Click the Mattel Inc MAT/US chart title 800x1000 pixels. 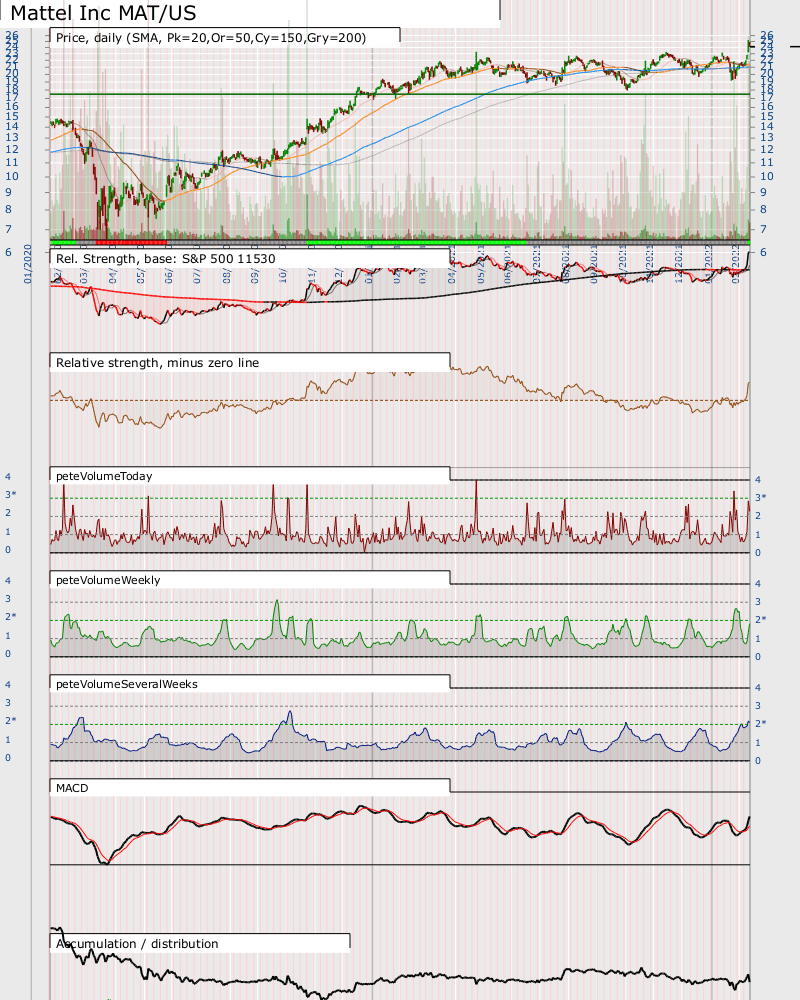point(103,13)
